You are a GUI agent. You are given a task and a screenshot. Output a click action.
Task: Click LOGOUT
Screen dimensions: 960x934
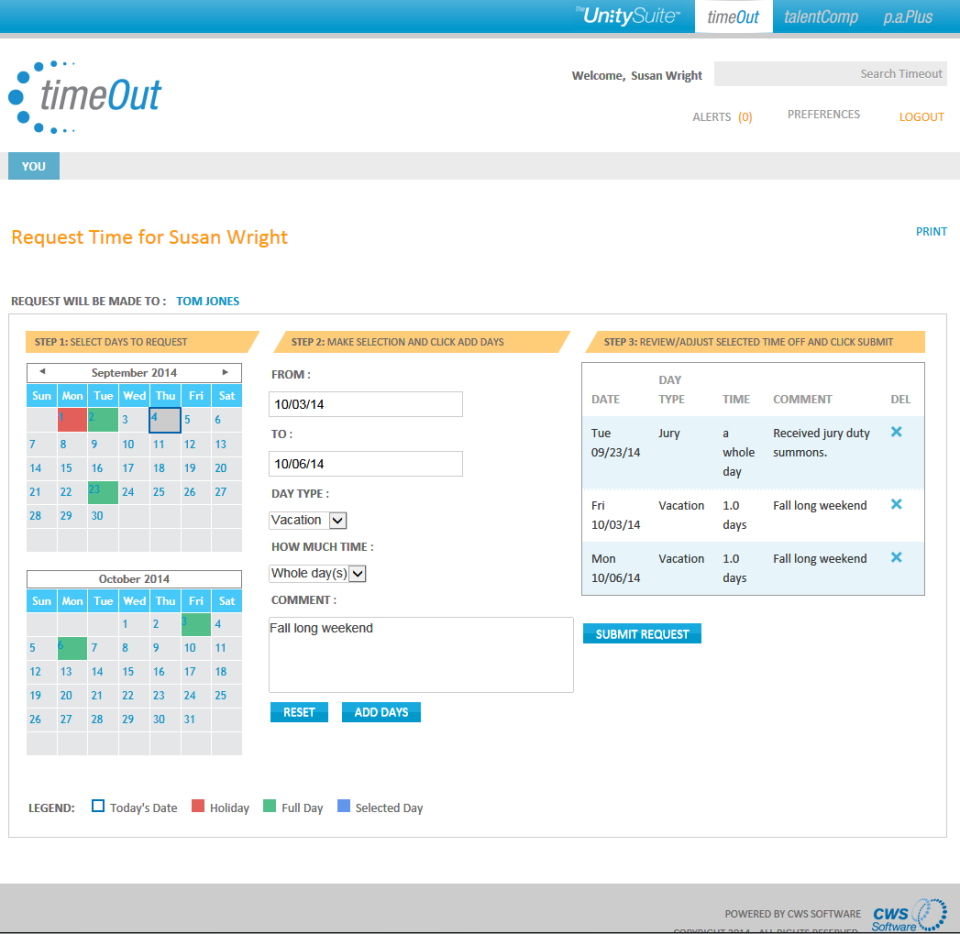click(x=920, y=117)
